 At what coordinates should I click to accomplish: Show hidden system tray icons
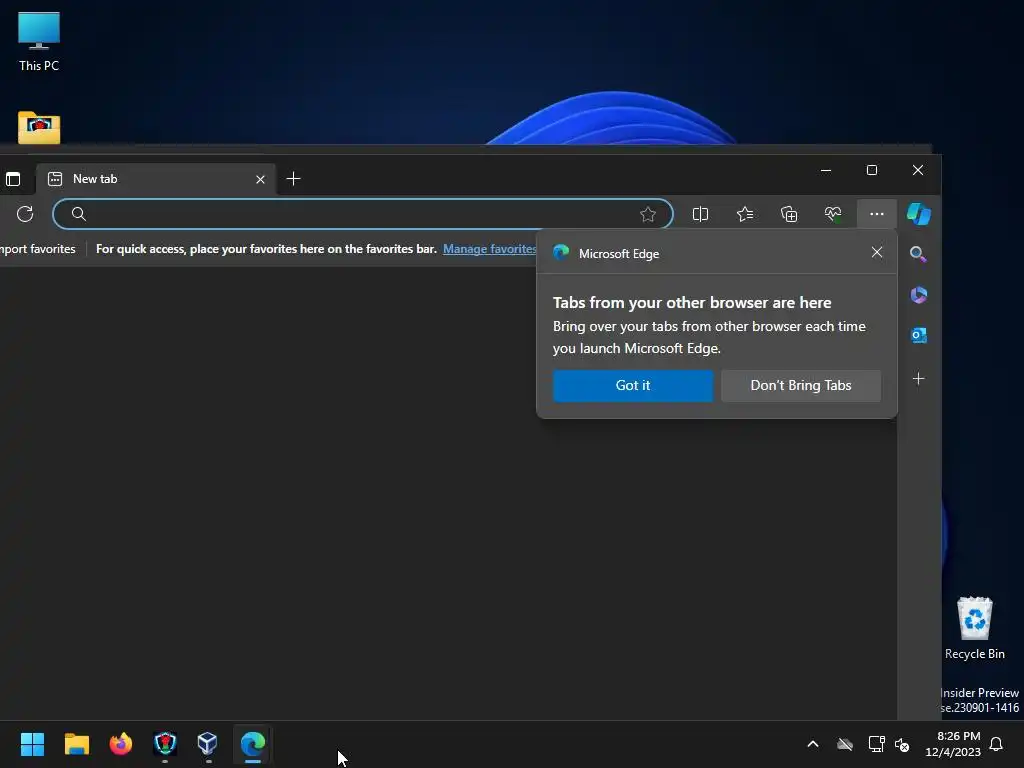pyautogui.click(x=813, y=744)
